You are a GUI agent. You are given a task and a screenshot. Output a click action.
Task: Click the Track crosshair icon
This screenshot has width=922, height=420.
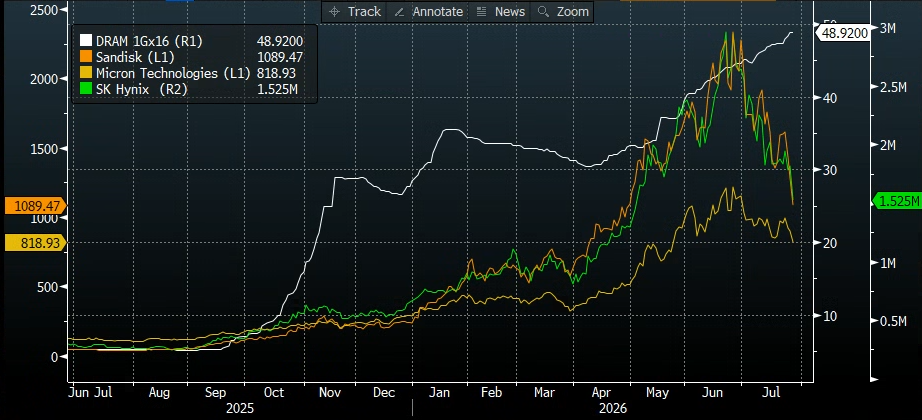tap(334, 12)
